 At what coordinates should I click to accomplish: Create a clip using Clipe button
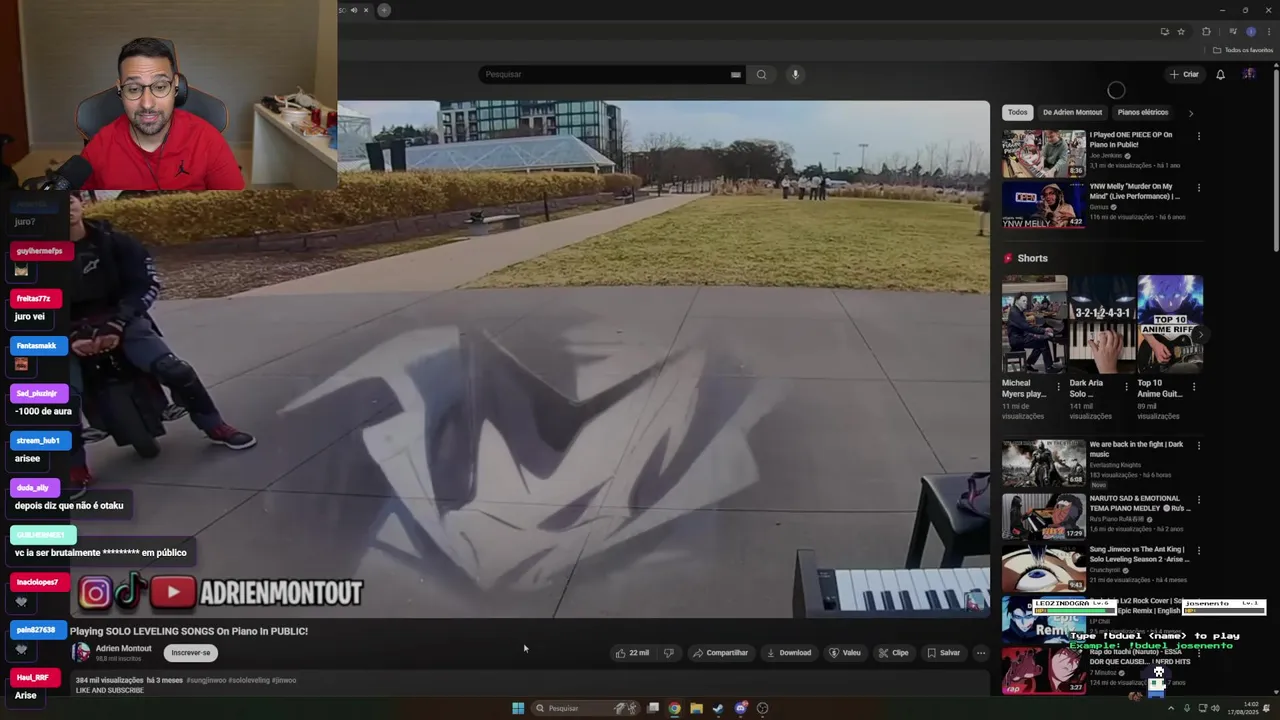click(x=894, y=653)
